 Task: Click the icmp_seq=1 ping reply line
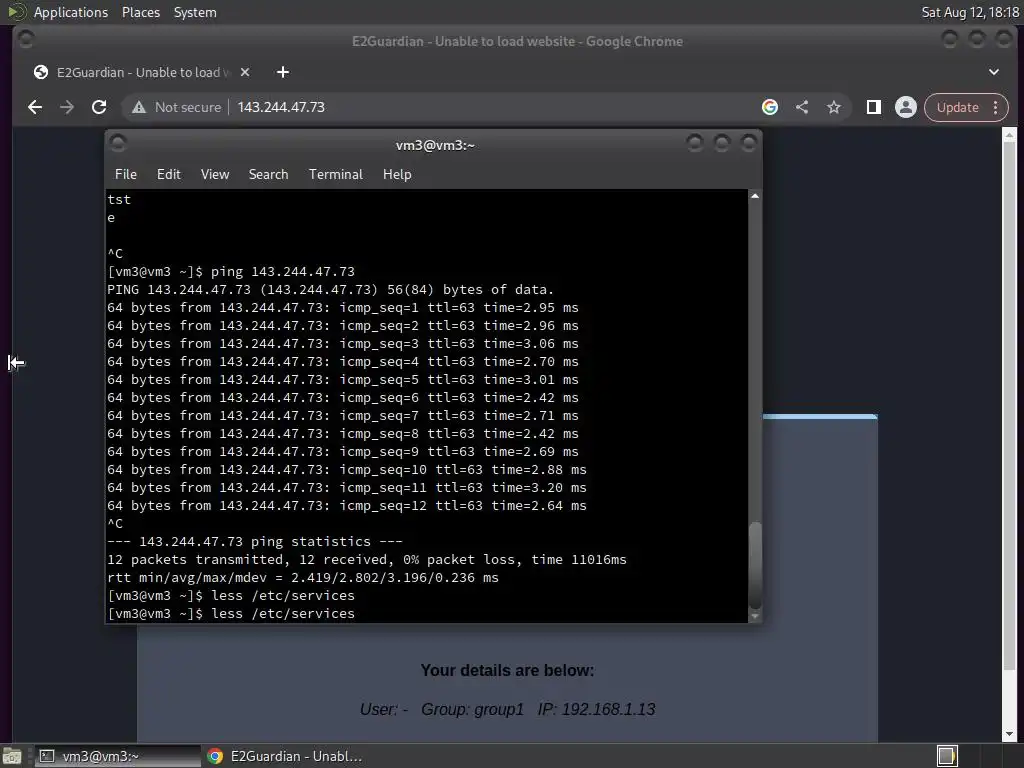[343, 308]
